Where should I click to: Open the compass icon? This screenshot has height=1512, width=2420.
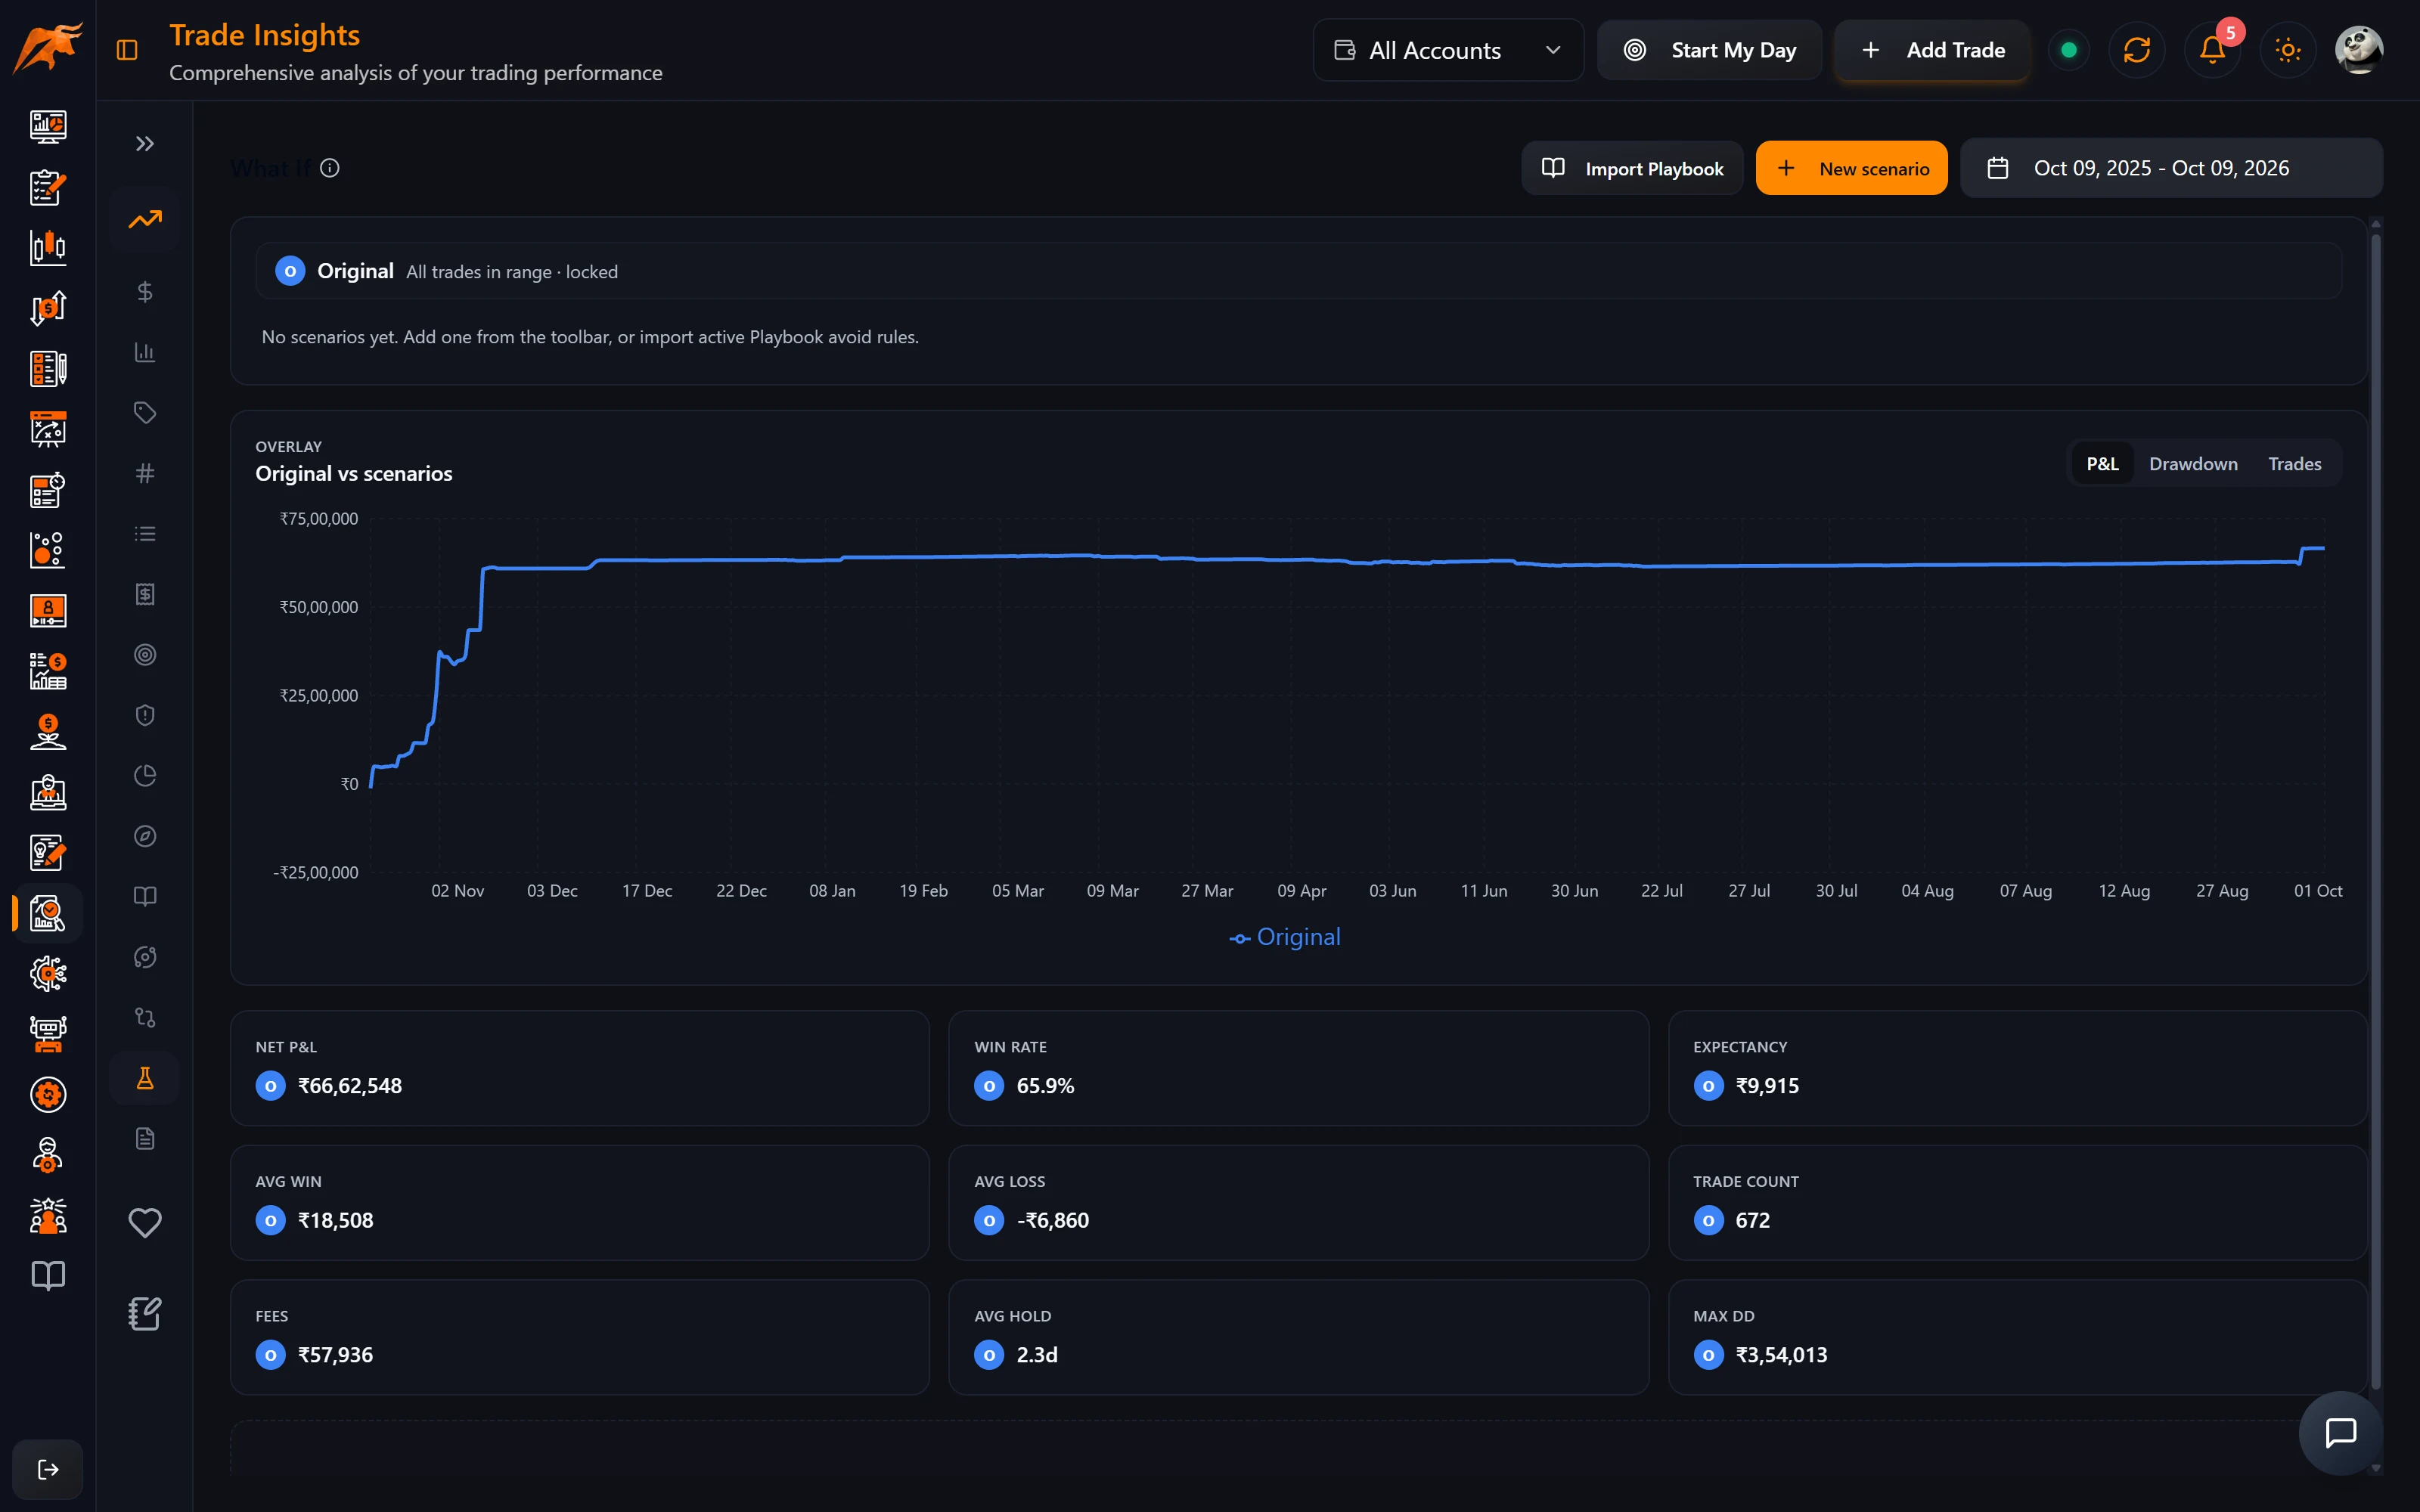145,836
